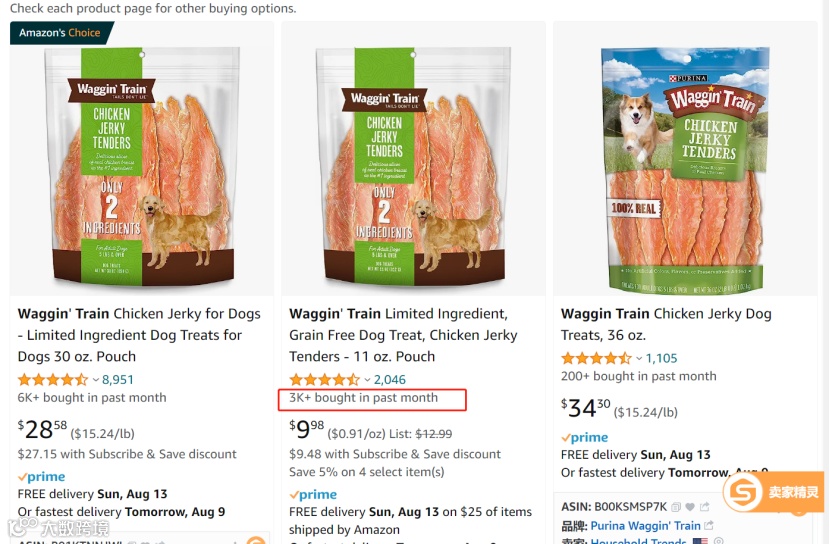Screen dimensions: 830x544
Task: Click the Prime logo under the $28.58 price
Action: pos(42,477)
